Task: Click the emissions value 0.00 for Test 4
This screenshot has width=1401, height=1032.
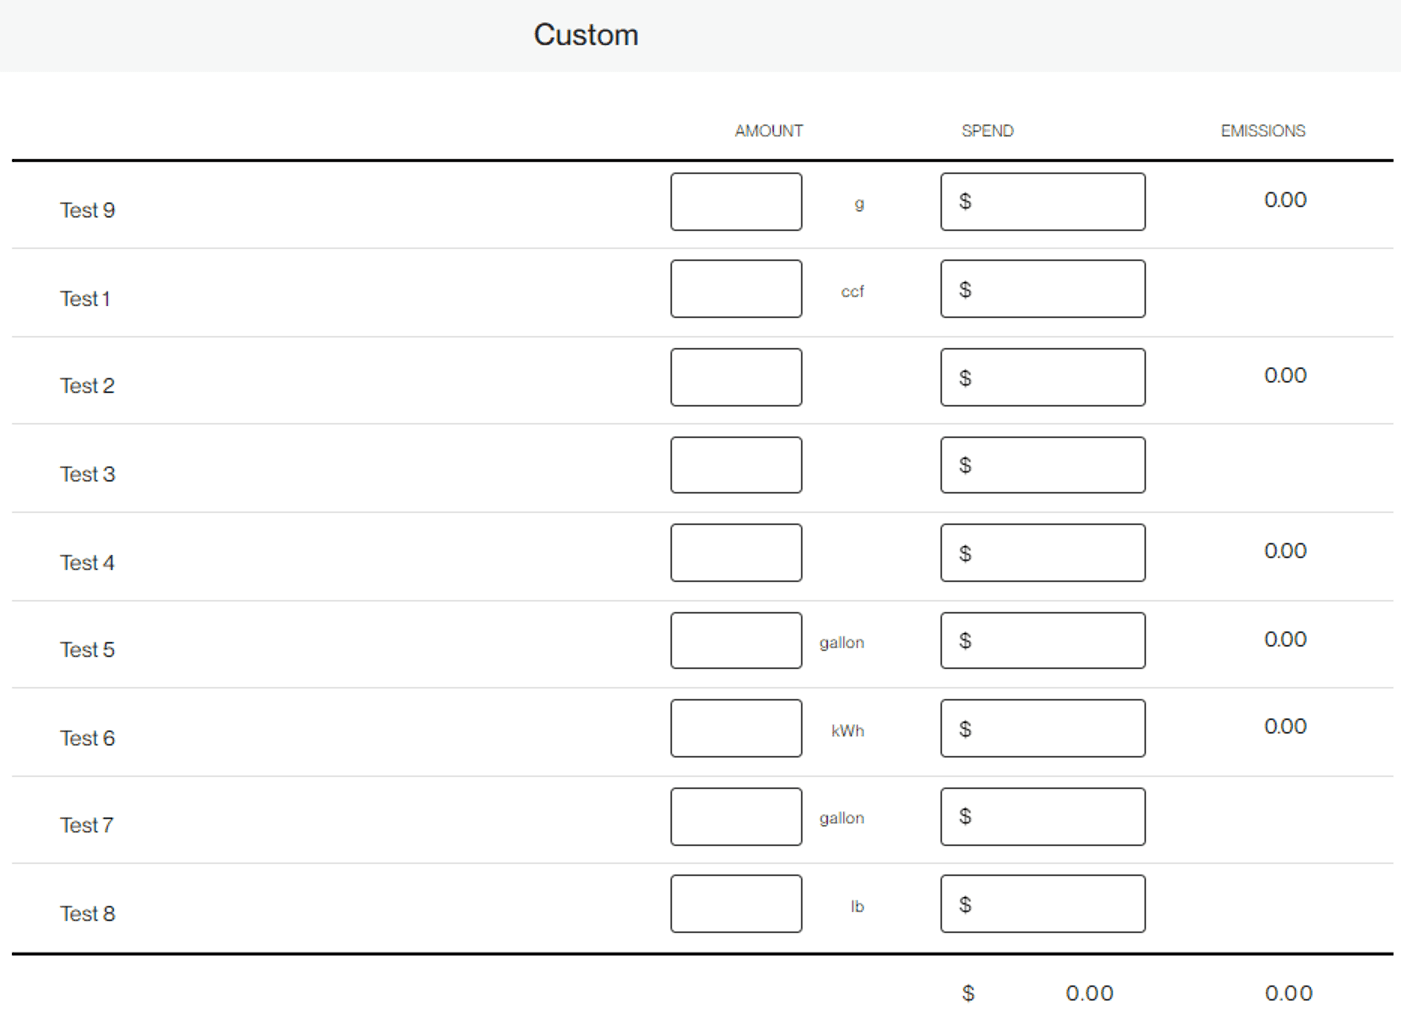Action: 1285,551
